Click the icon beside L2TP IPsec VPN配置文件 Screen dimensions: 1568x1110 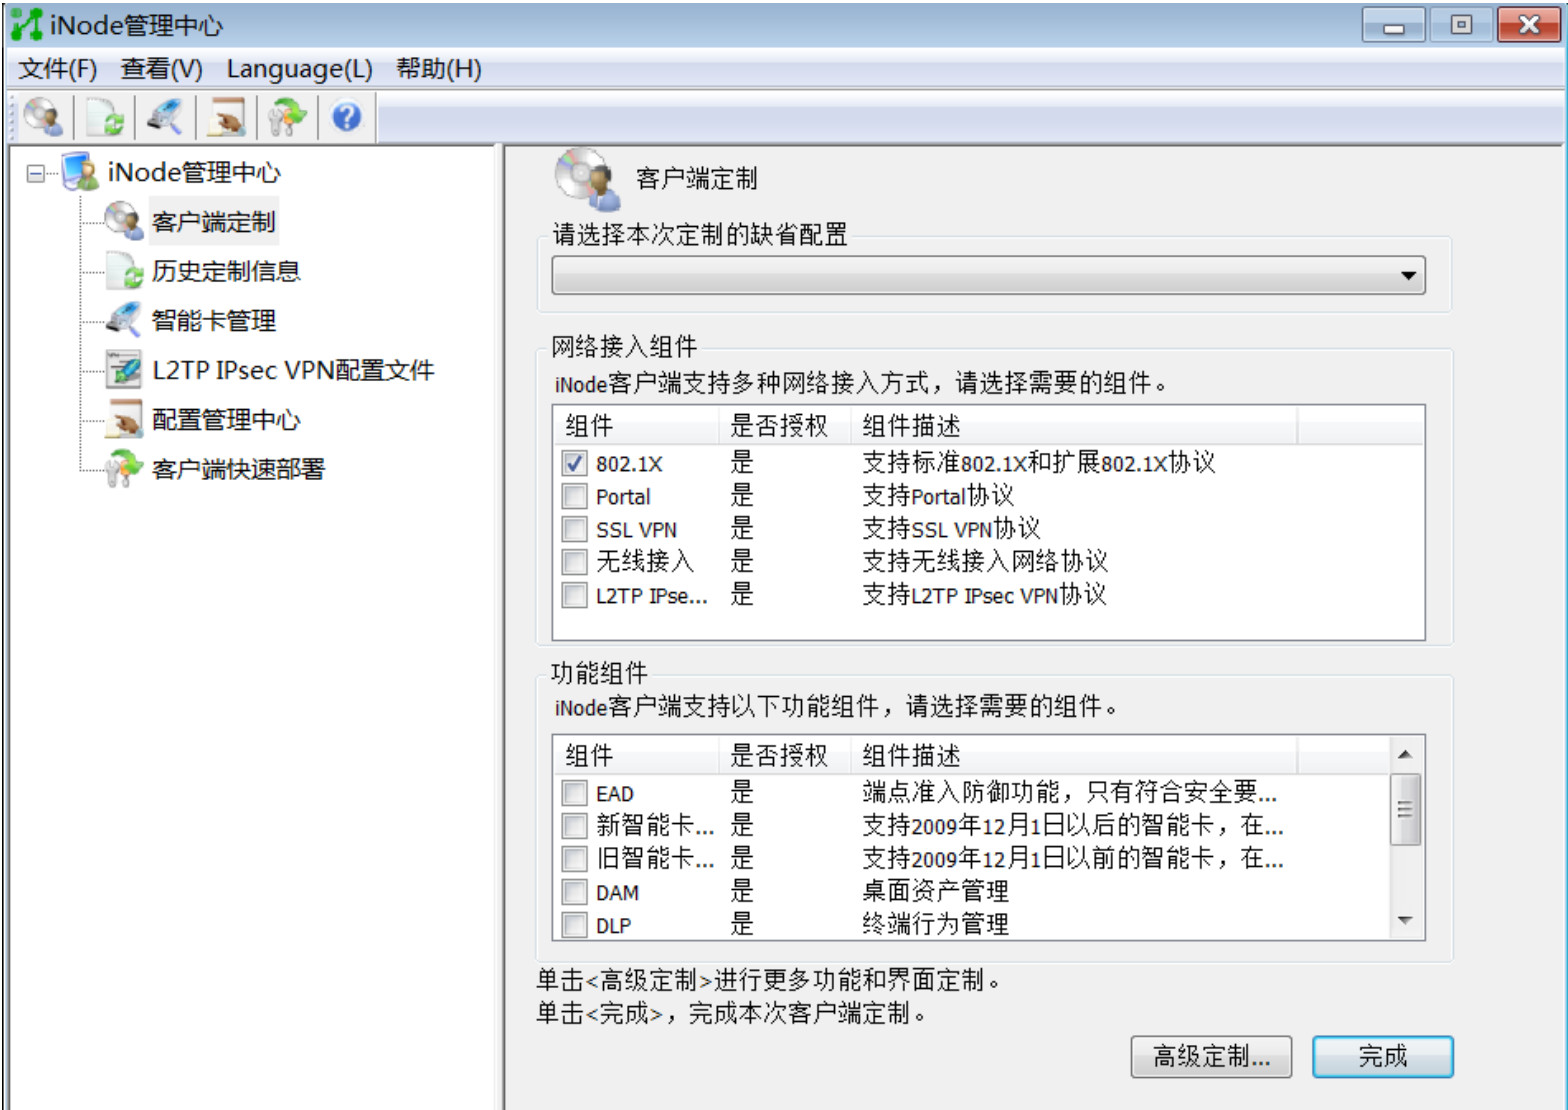(124, 369)
